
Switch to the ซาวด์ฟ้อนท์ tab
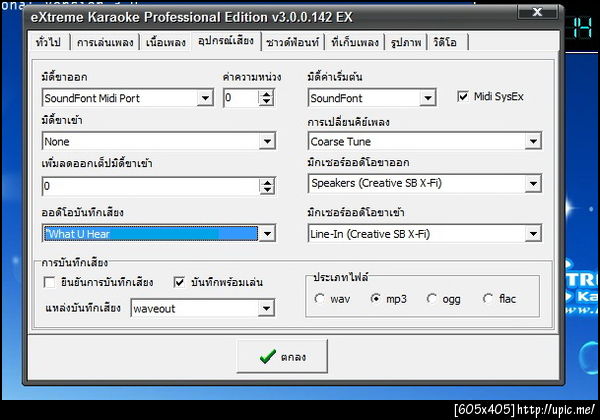[293, 42]
